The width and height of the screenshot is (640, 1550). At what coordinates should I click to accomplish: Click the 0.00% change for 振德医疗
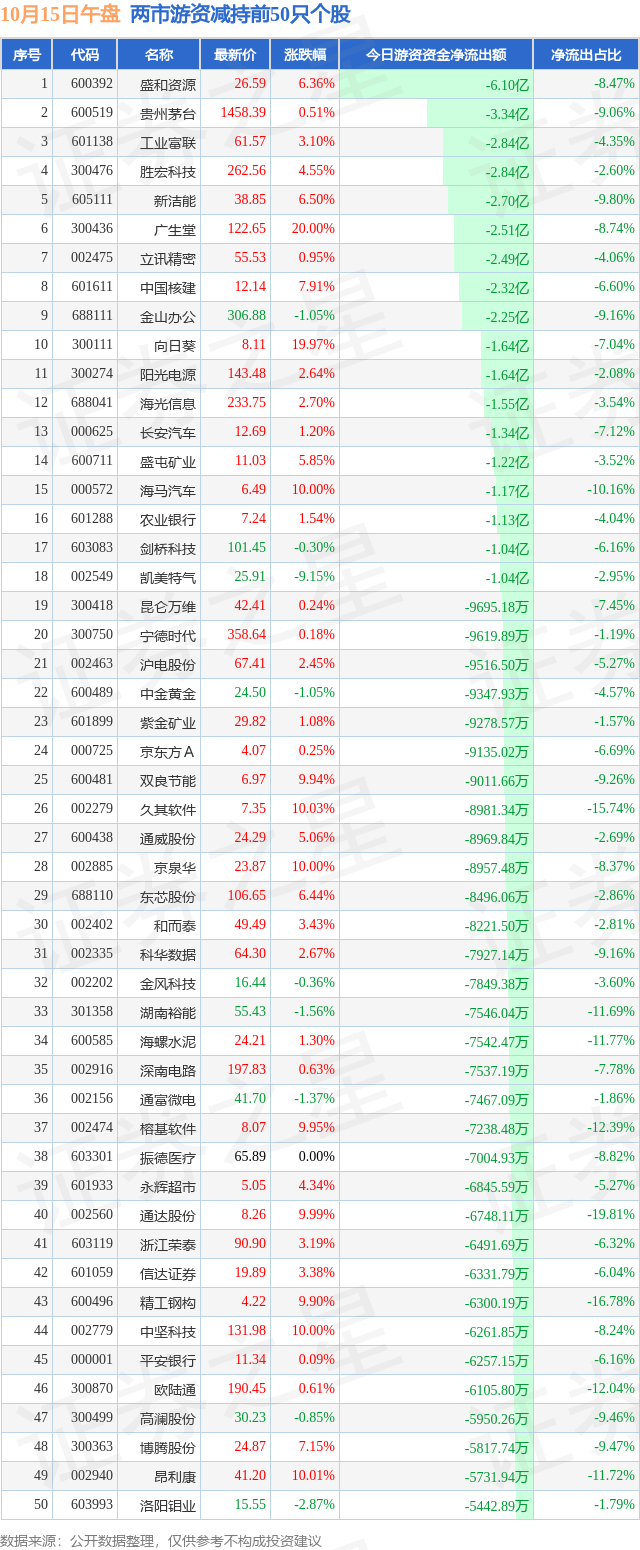pyautogui.click(x=317, y=1157)
